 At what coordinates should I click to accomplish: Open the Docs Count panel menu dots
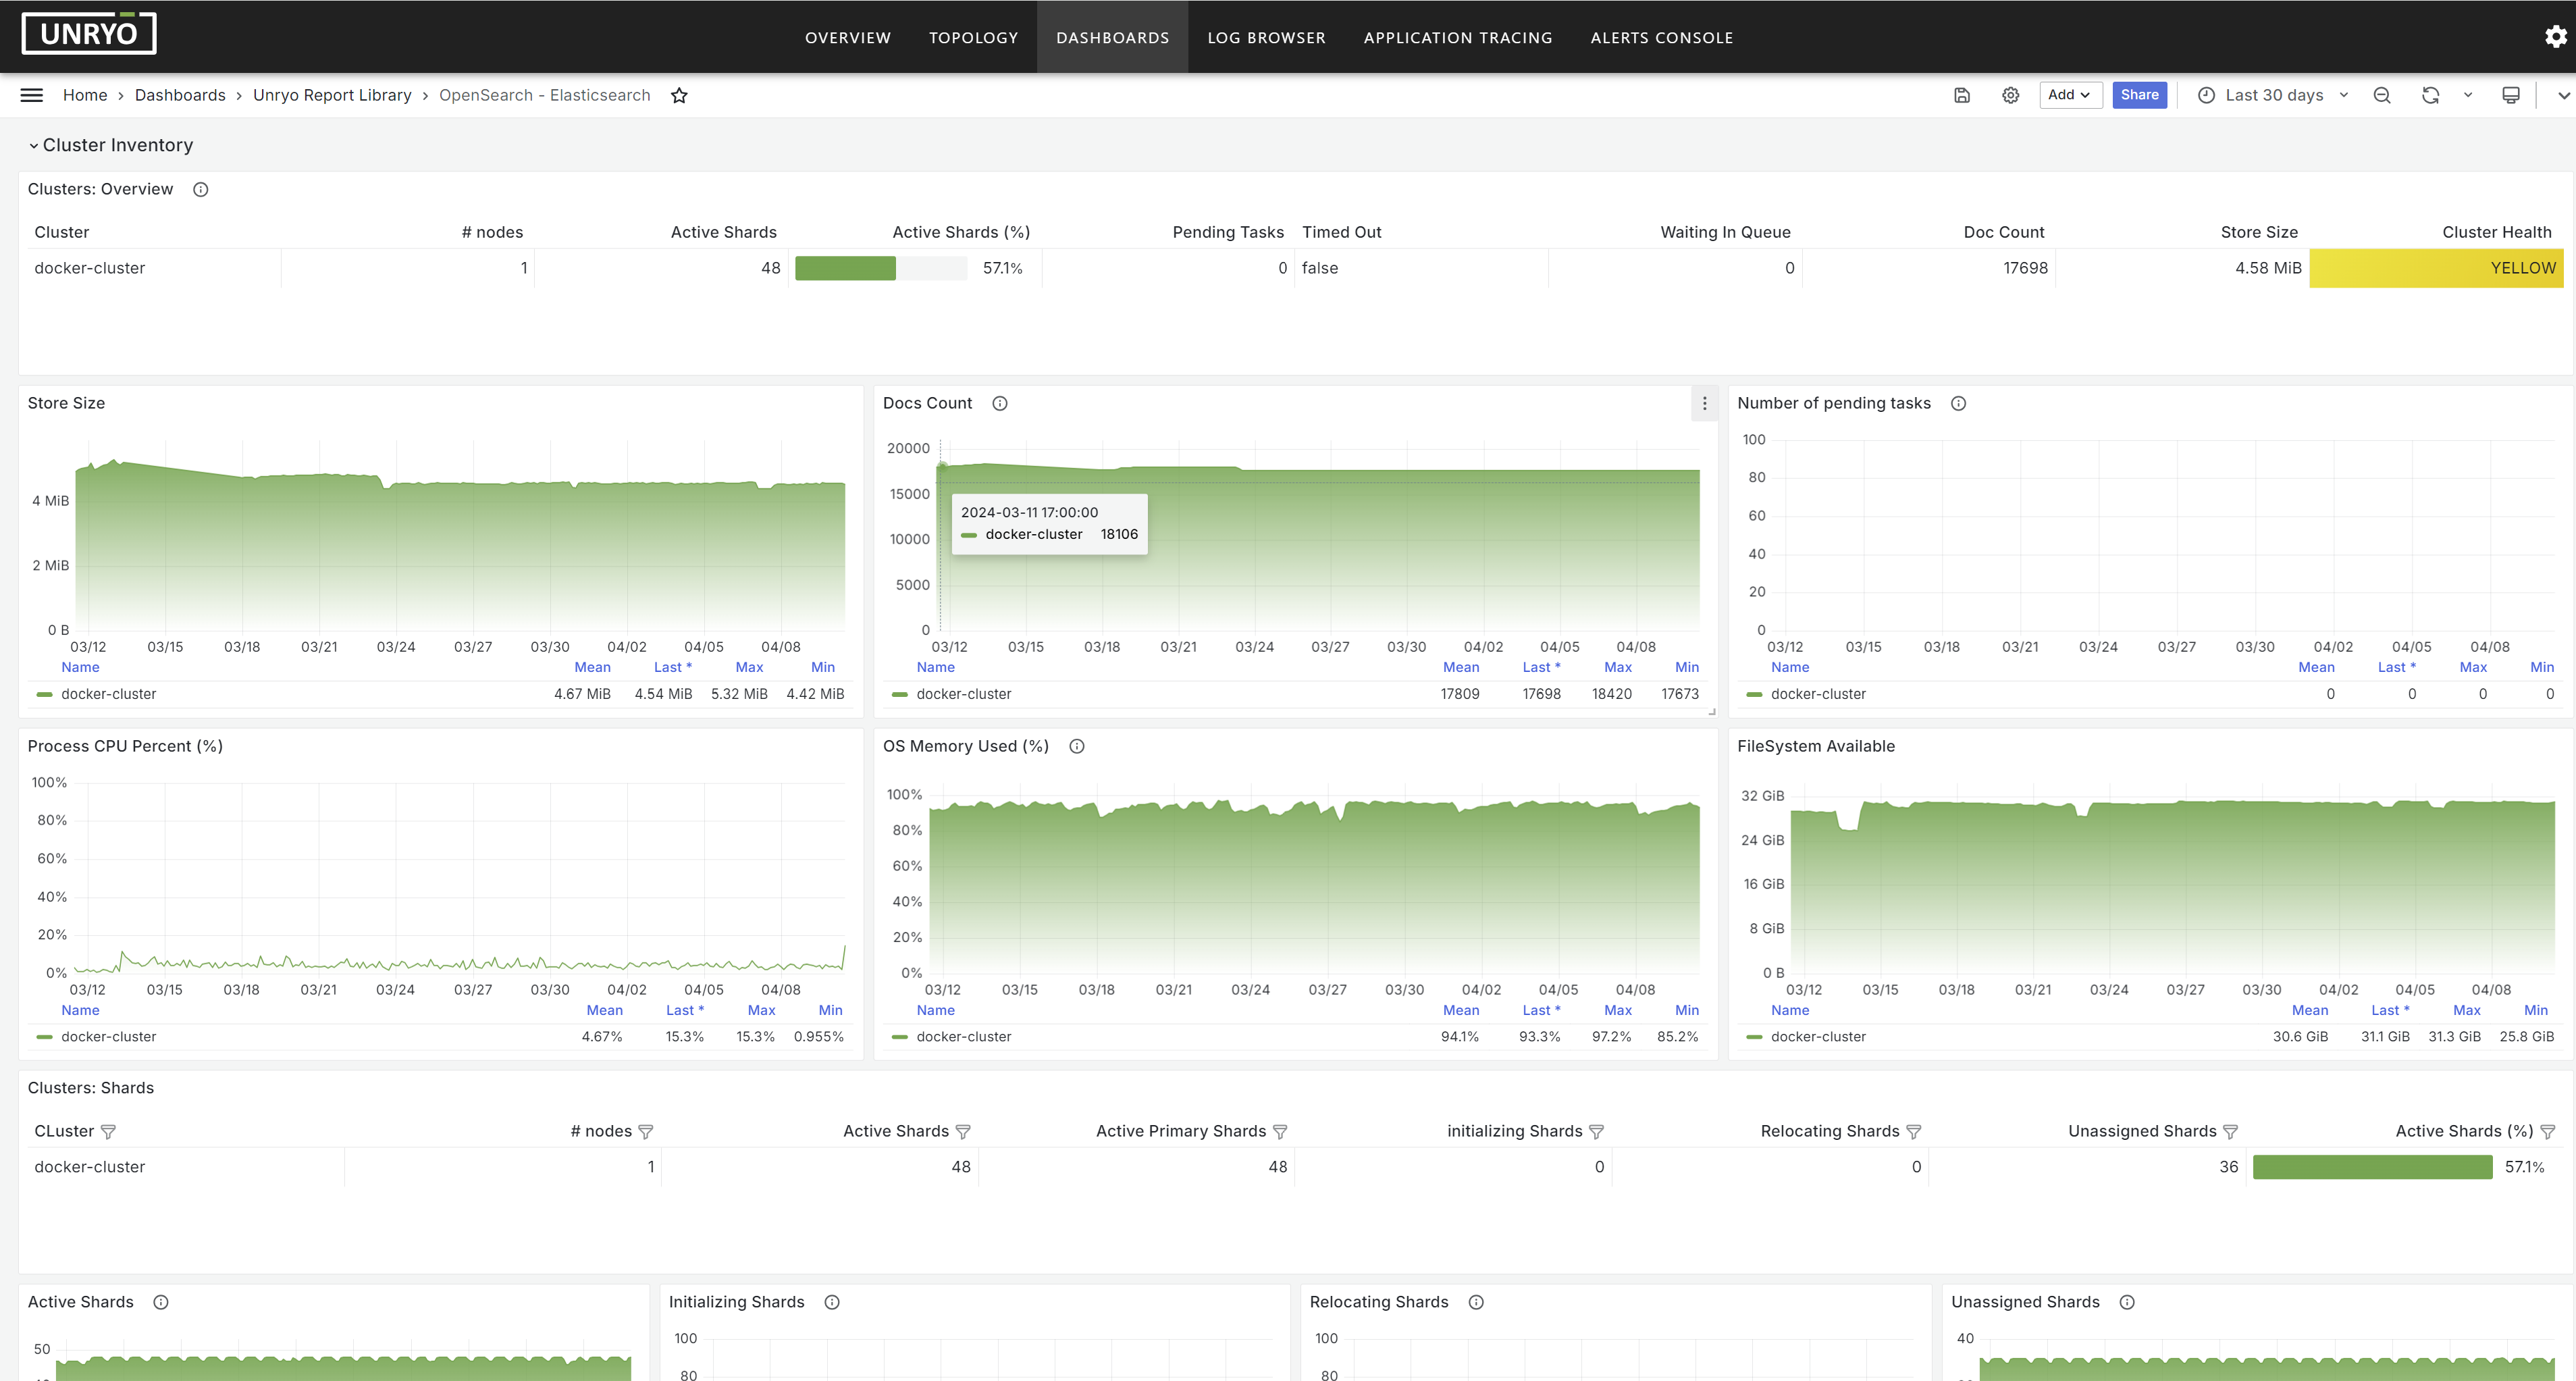[x=1704, y=403]
